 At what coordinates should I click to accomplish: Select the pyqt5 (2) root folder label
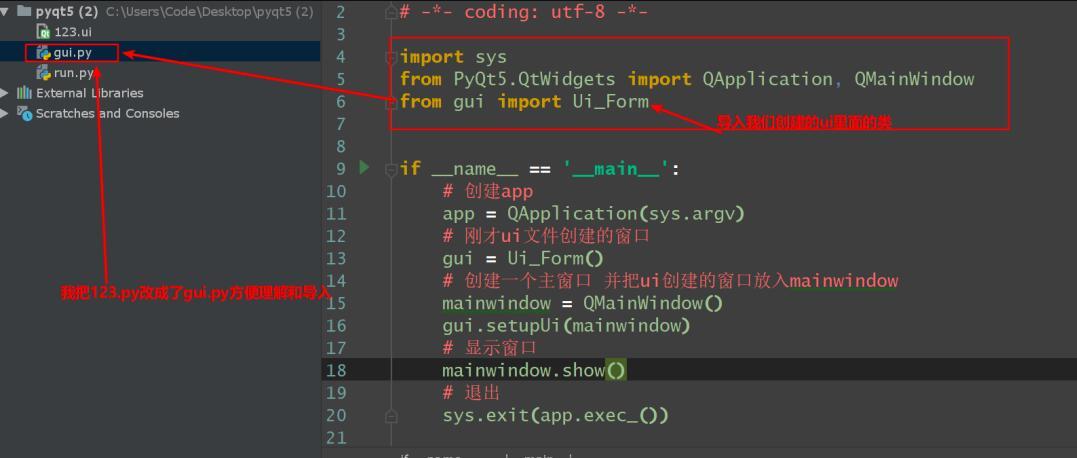[67, 12]
